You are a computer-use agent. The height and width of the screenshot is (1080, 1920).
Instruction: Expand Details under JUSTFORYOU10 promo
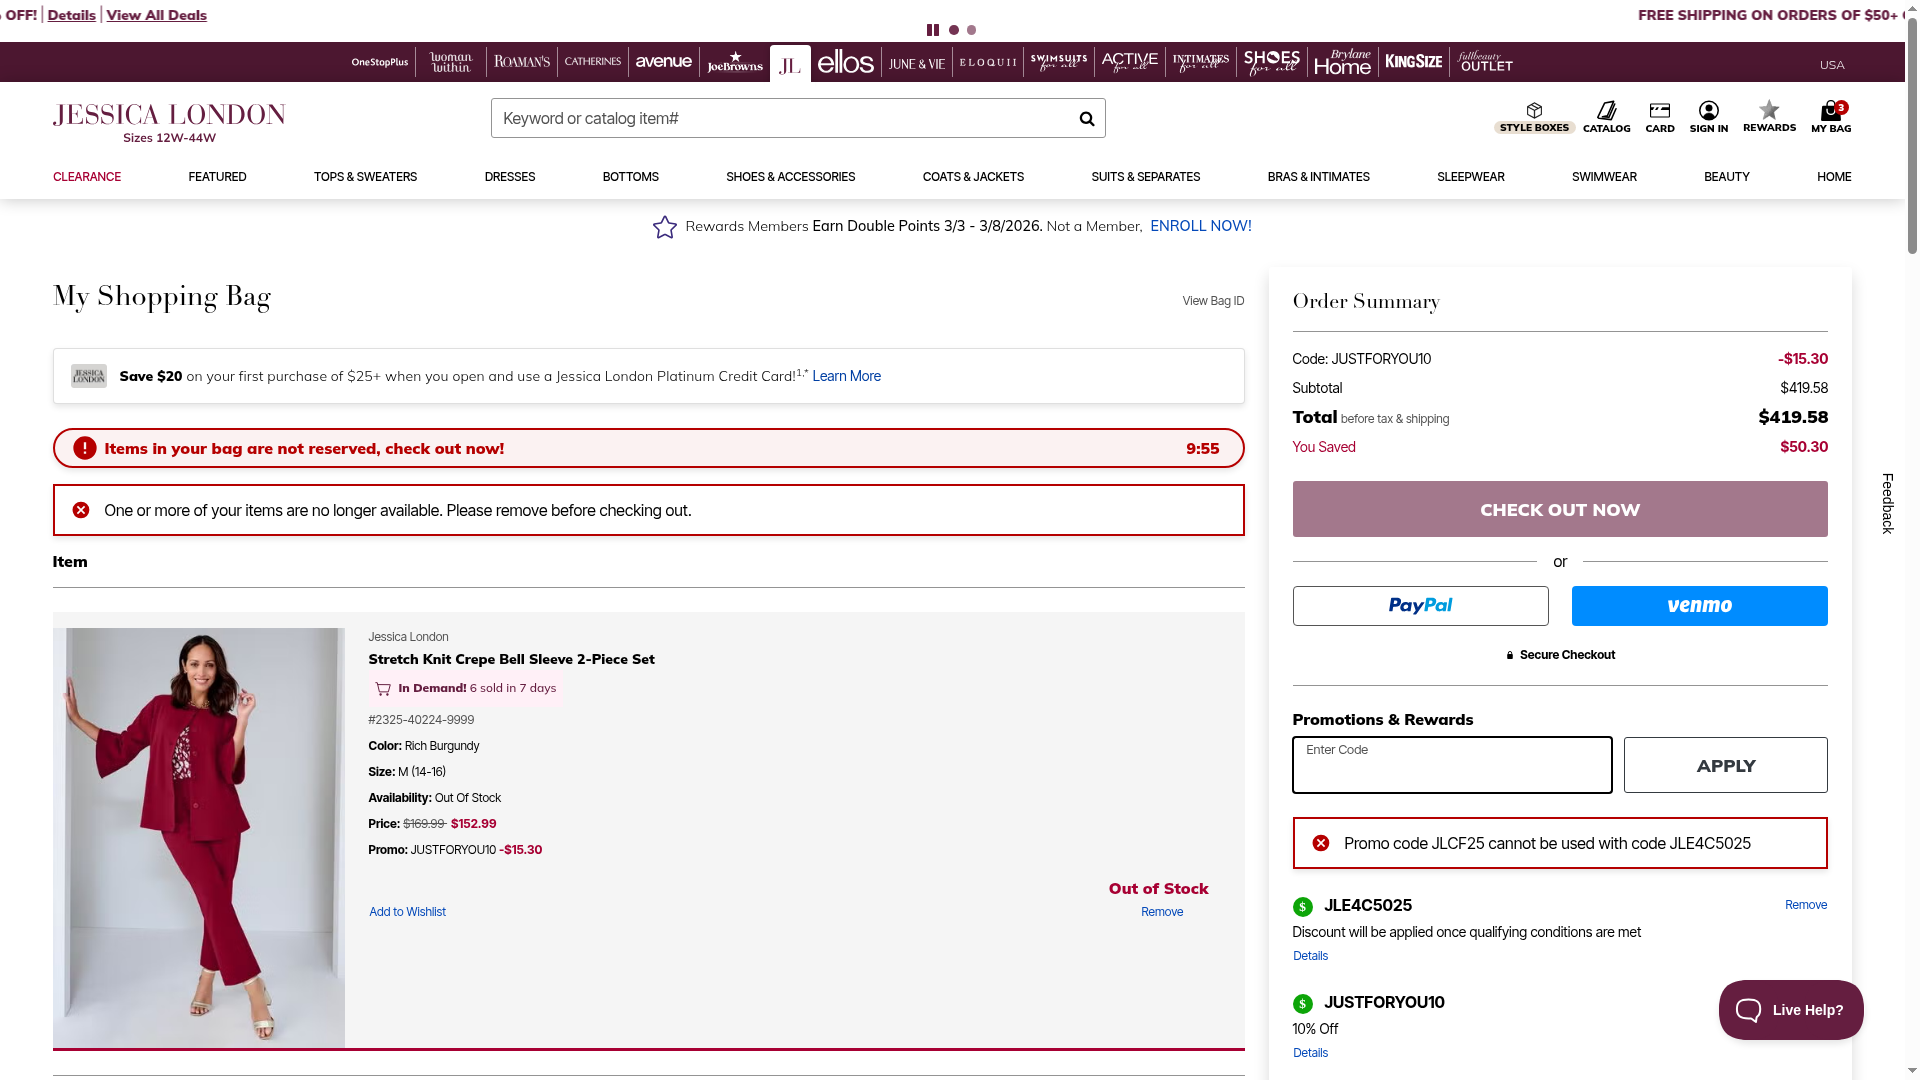pyautogui.click(x=1310, y=1053)
